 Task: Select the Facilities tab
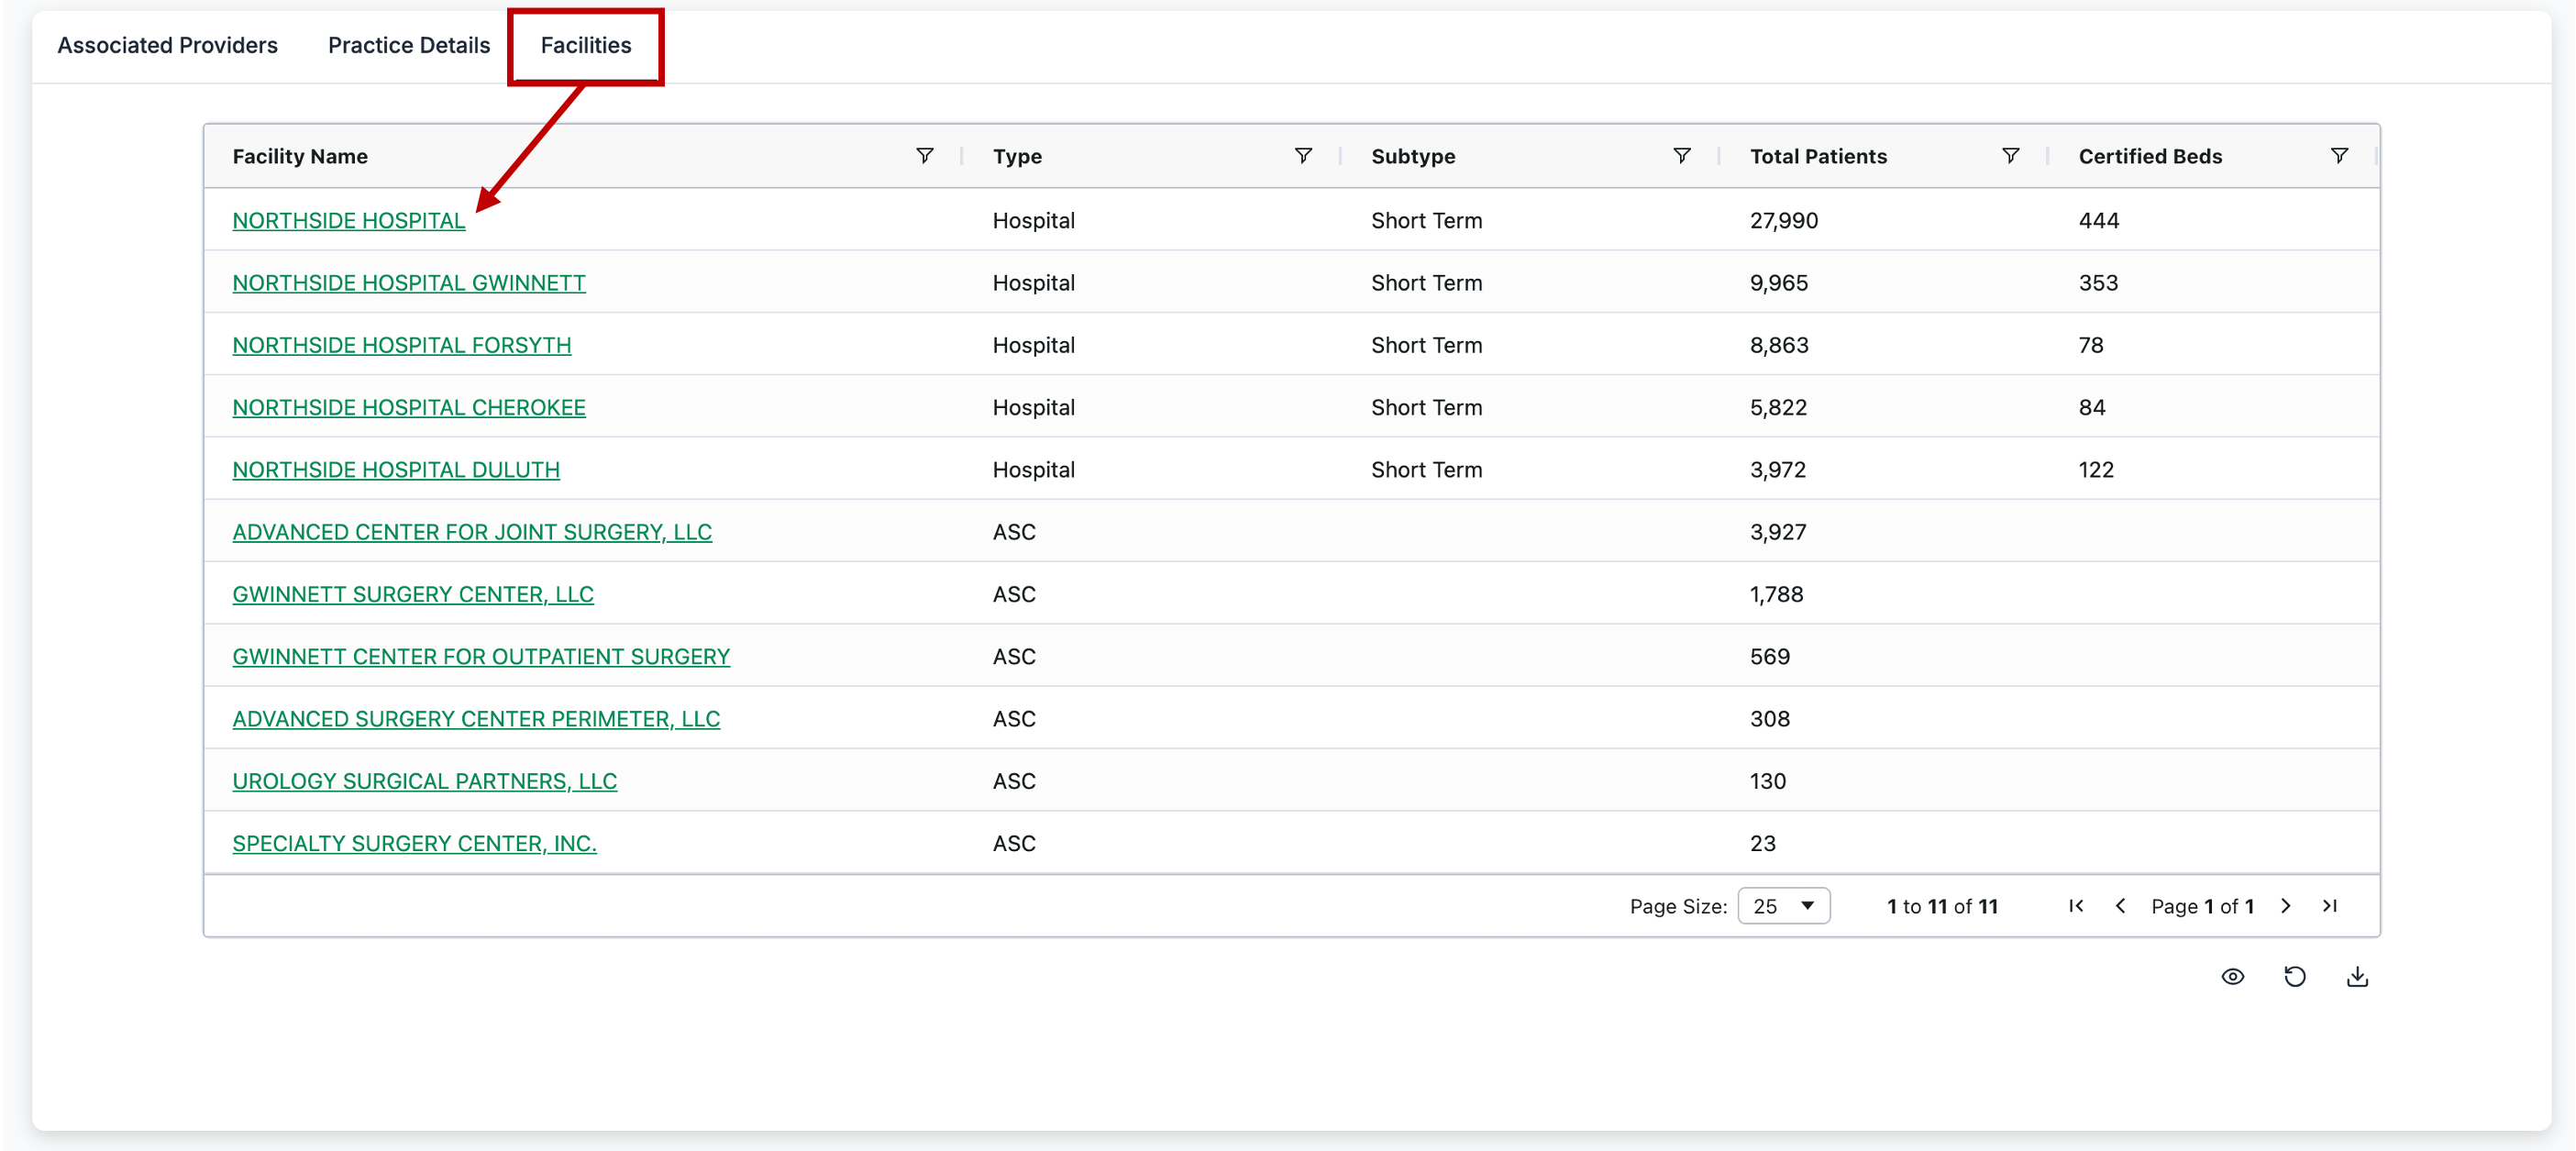coord(585,45)
